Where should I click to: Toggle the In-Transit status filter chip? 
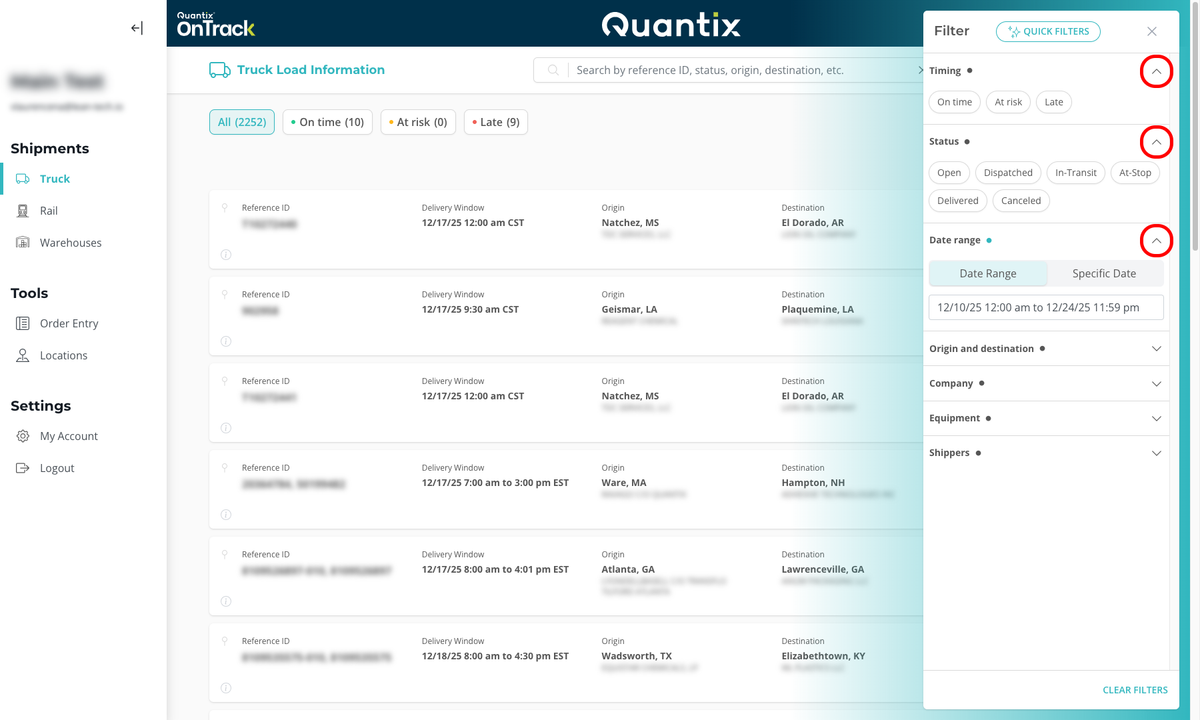(x=1075, y=173)
